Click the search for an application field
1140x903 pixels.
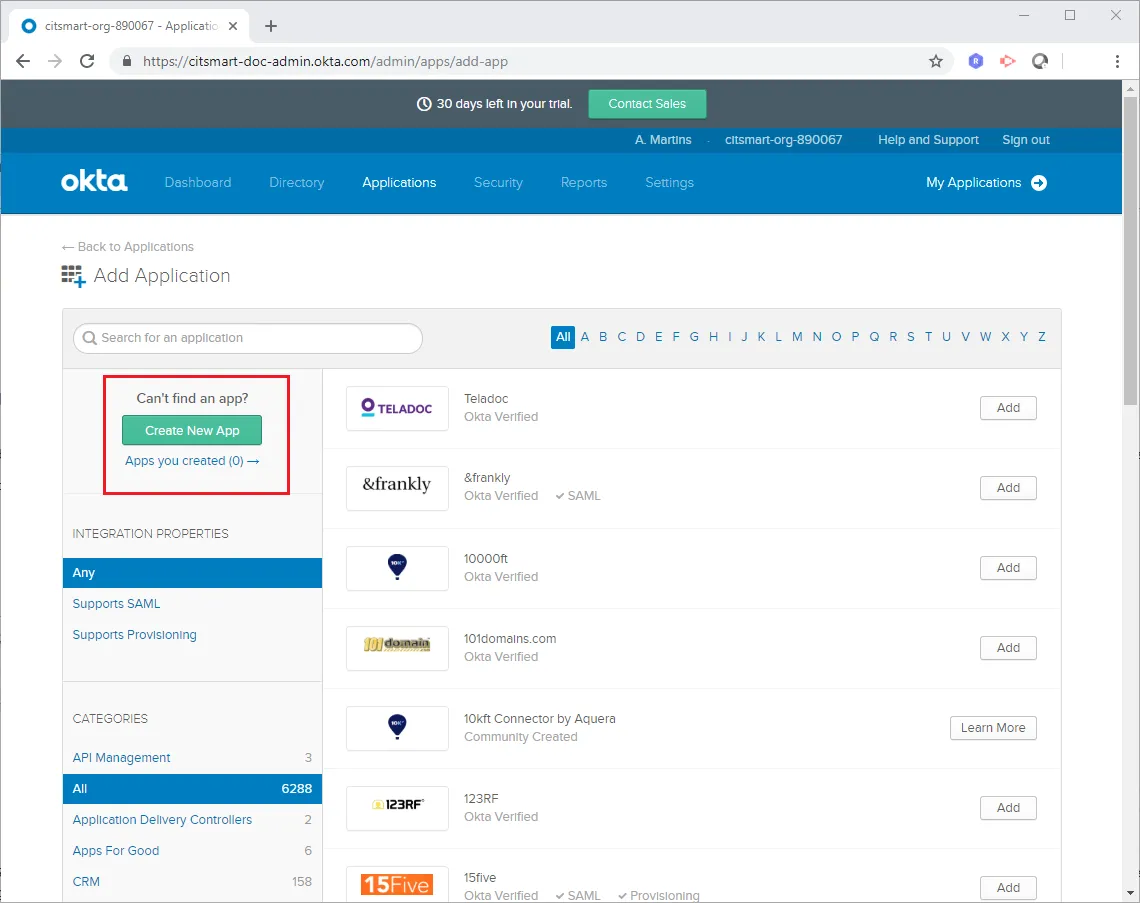[x=248, y=338]
